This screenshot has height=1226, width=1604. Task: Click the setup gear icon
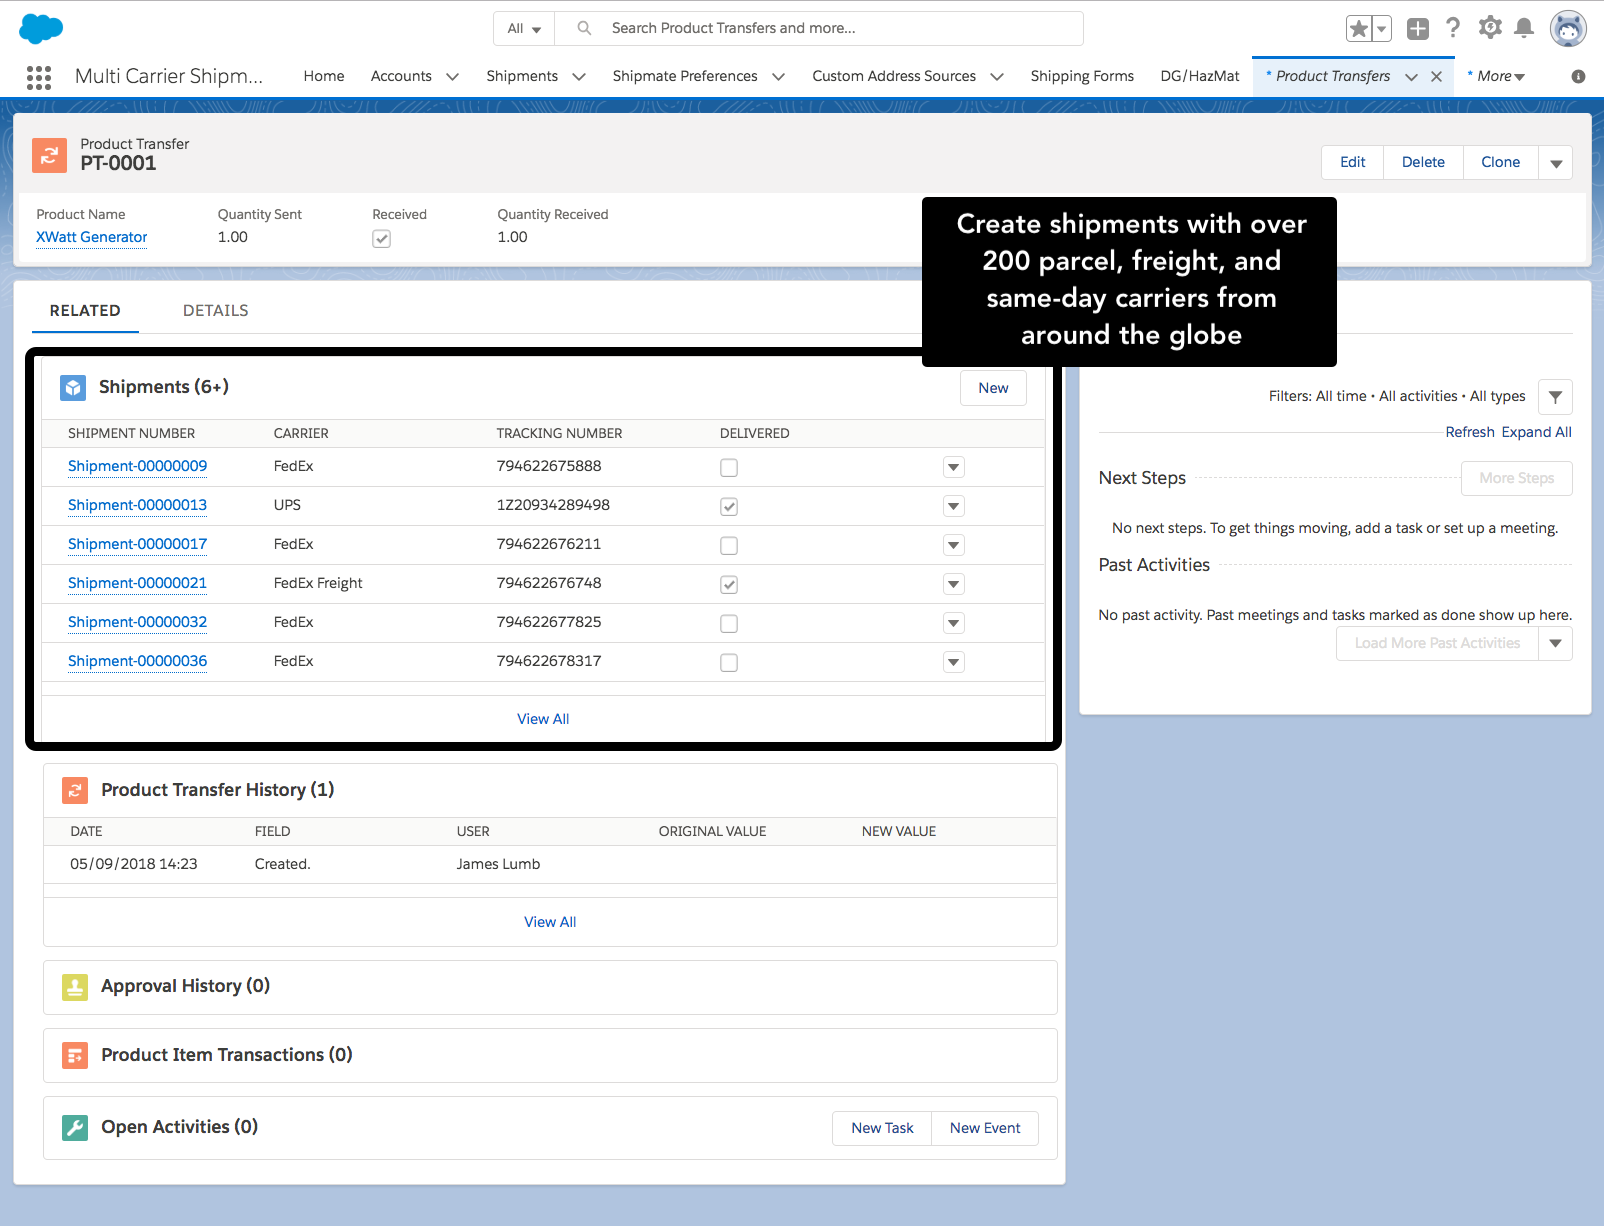click(1489, 28)
